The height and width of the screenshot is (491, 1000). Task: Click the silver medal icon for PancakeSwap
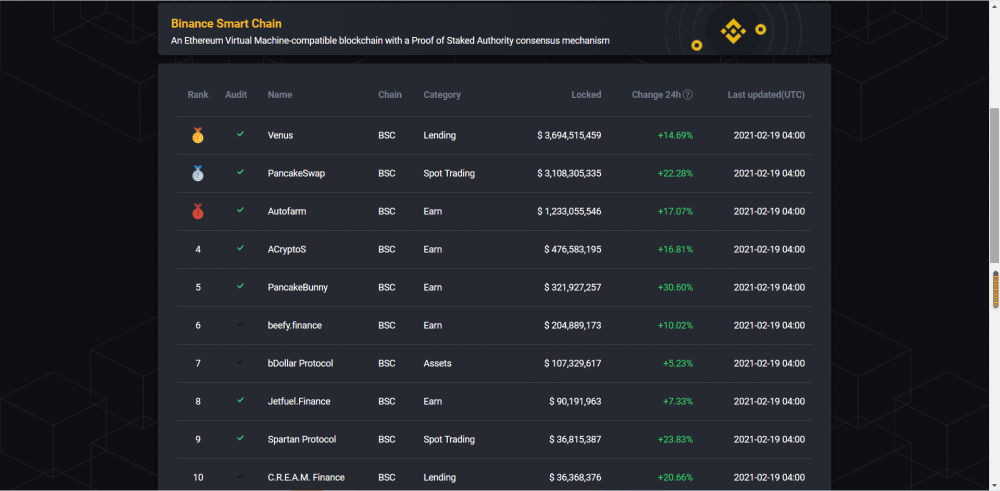(198, 173)
